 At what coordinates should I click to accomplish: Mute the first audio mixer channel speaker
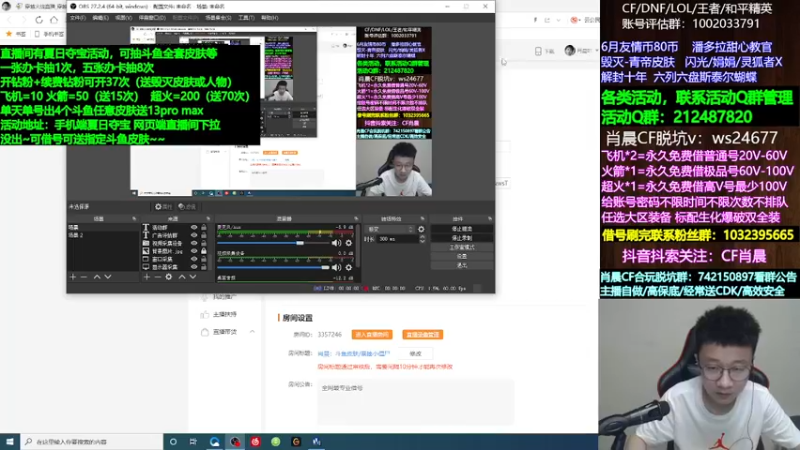pos(336,243)
